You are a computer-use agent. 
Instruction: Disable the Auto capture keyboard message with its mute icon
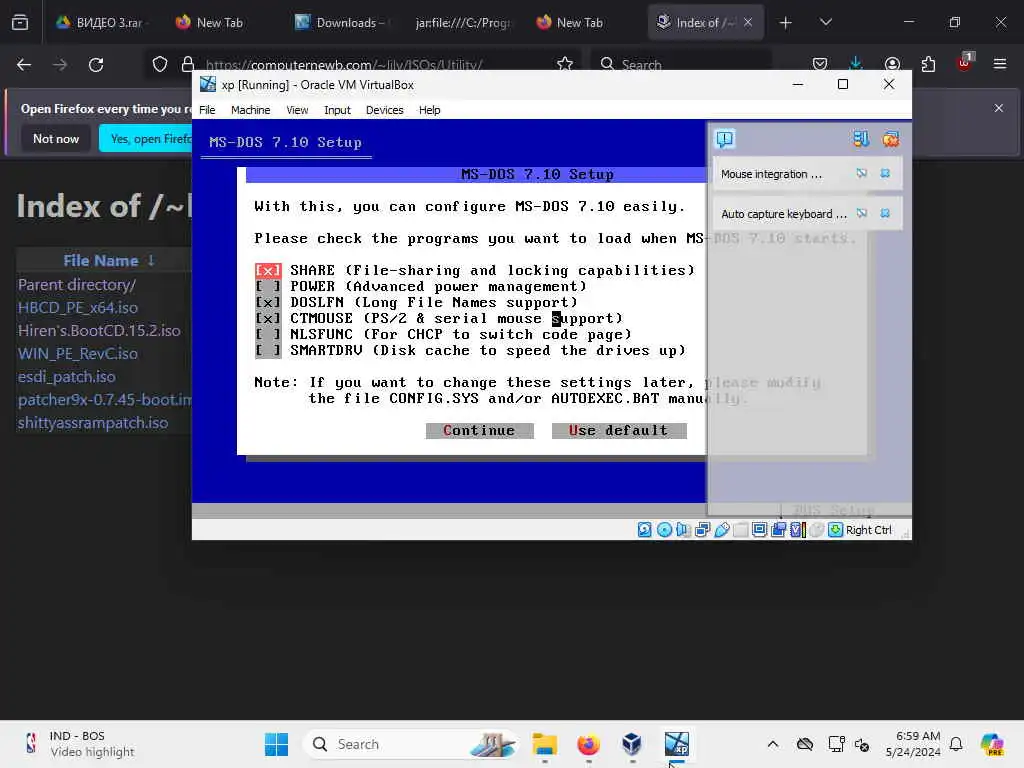pos(862,213)
